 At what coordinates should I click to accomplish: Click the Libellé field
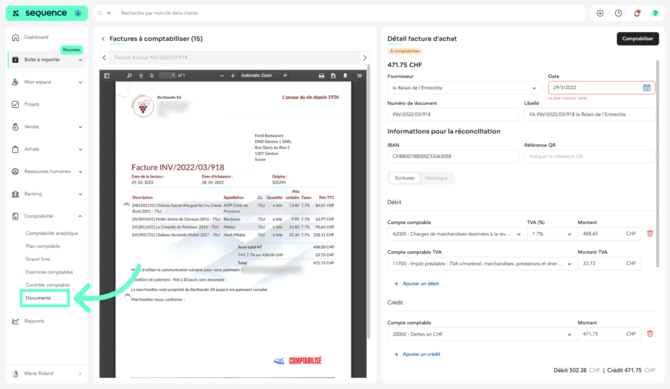point(590,115)
